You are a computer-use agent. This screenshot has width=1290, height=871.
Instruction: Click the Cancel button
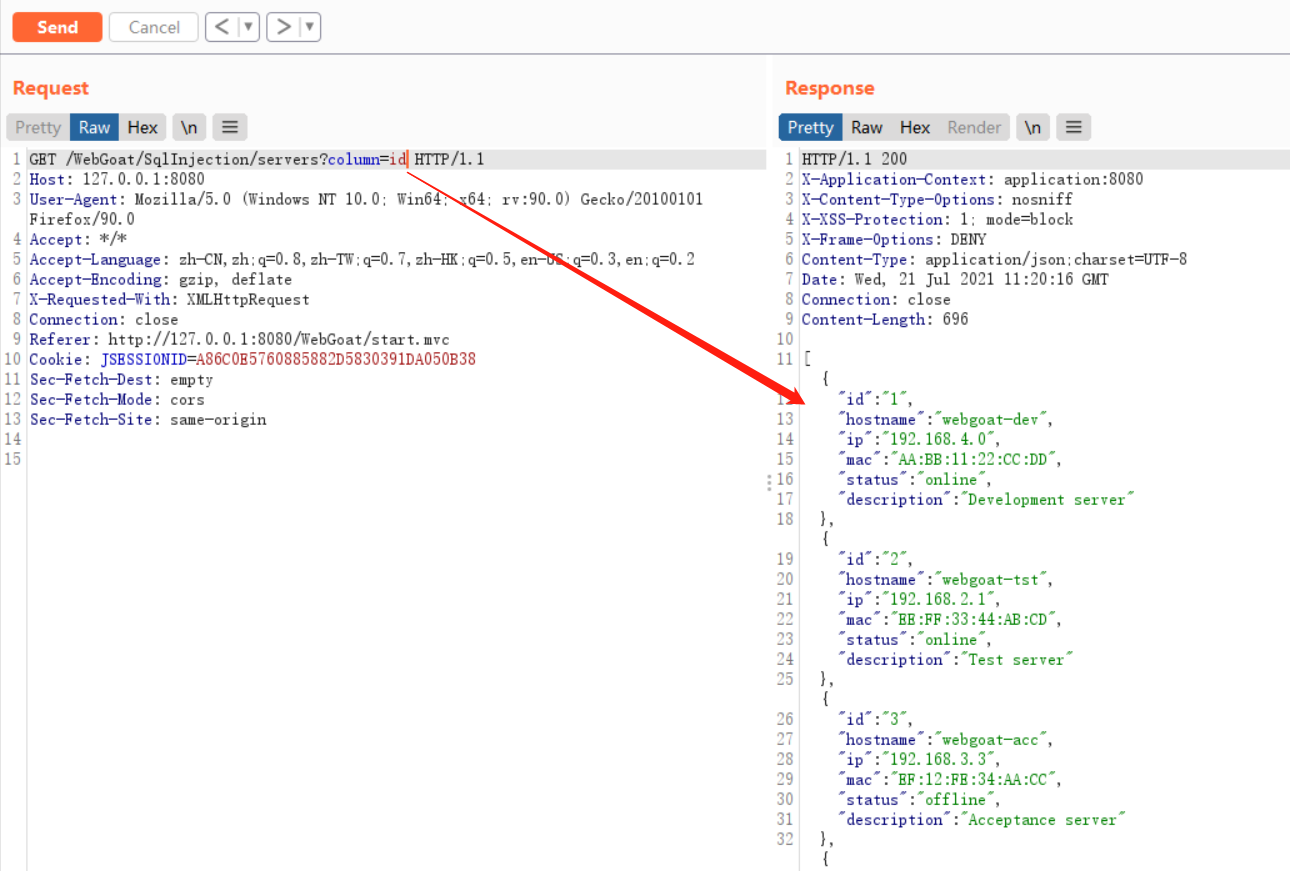click(x=153, y=27)
